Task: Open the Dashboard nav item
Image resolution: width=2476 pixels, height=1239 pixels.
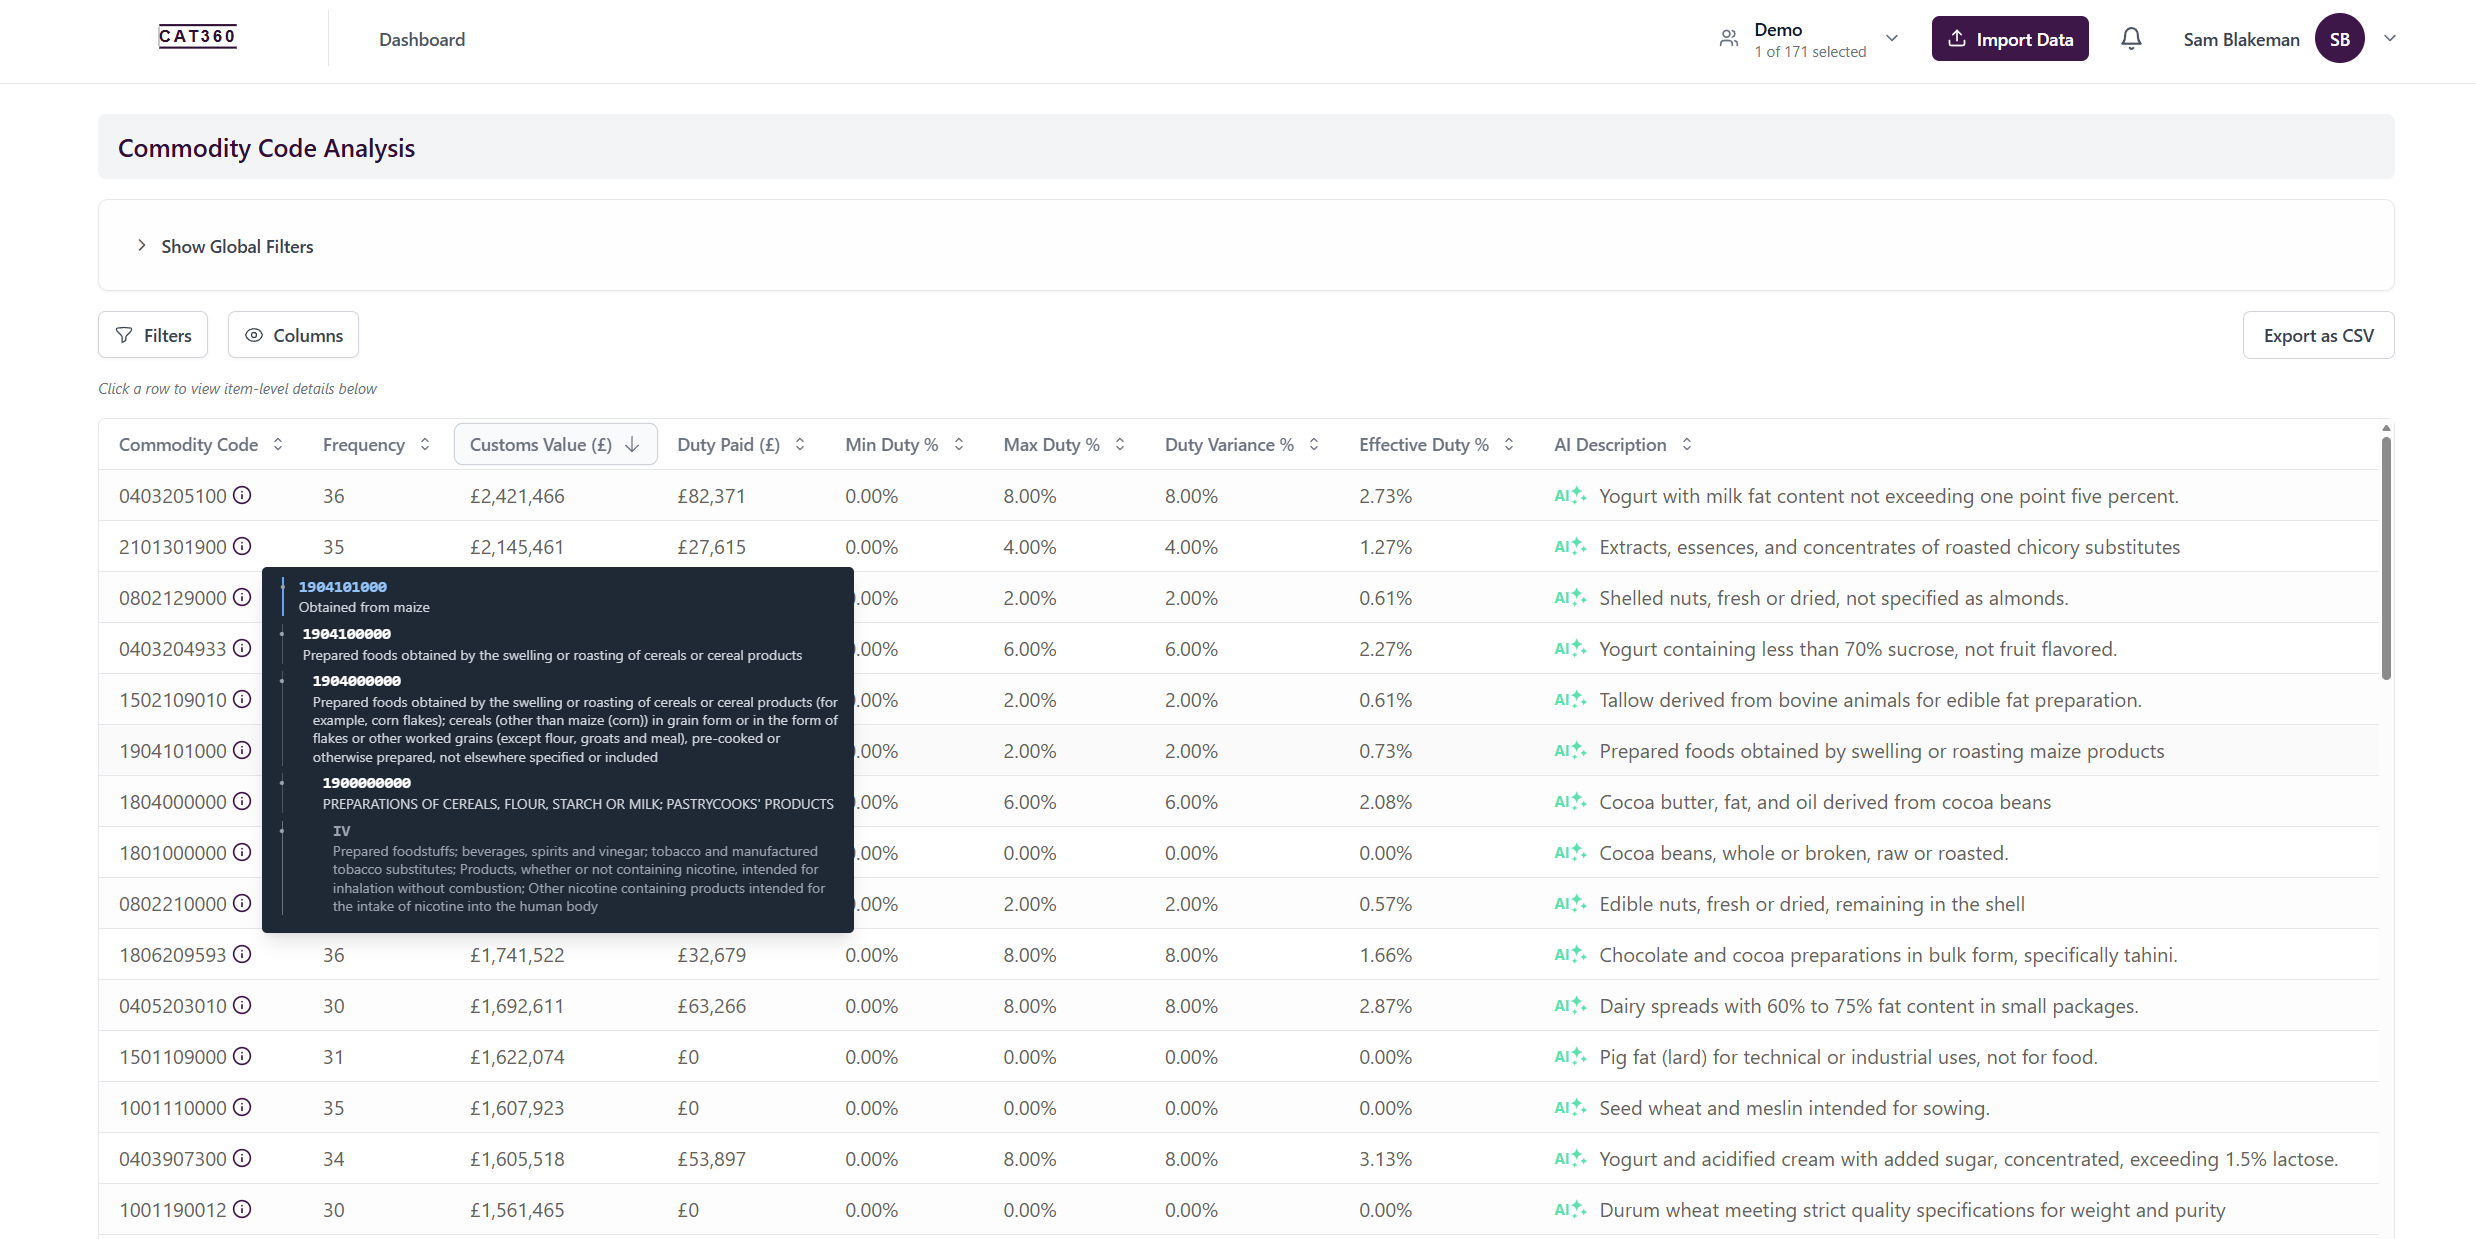Action: (422, 39)
